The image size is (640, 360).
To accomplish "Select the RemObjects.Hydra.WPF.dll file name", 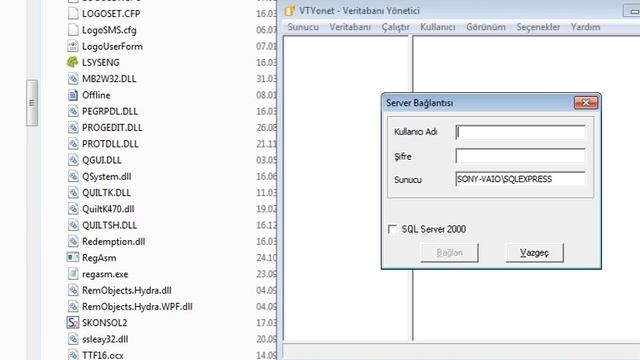I will 137,307.
